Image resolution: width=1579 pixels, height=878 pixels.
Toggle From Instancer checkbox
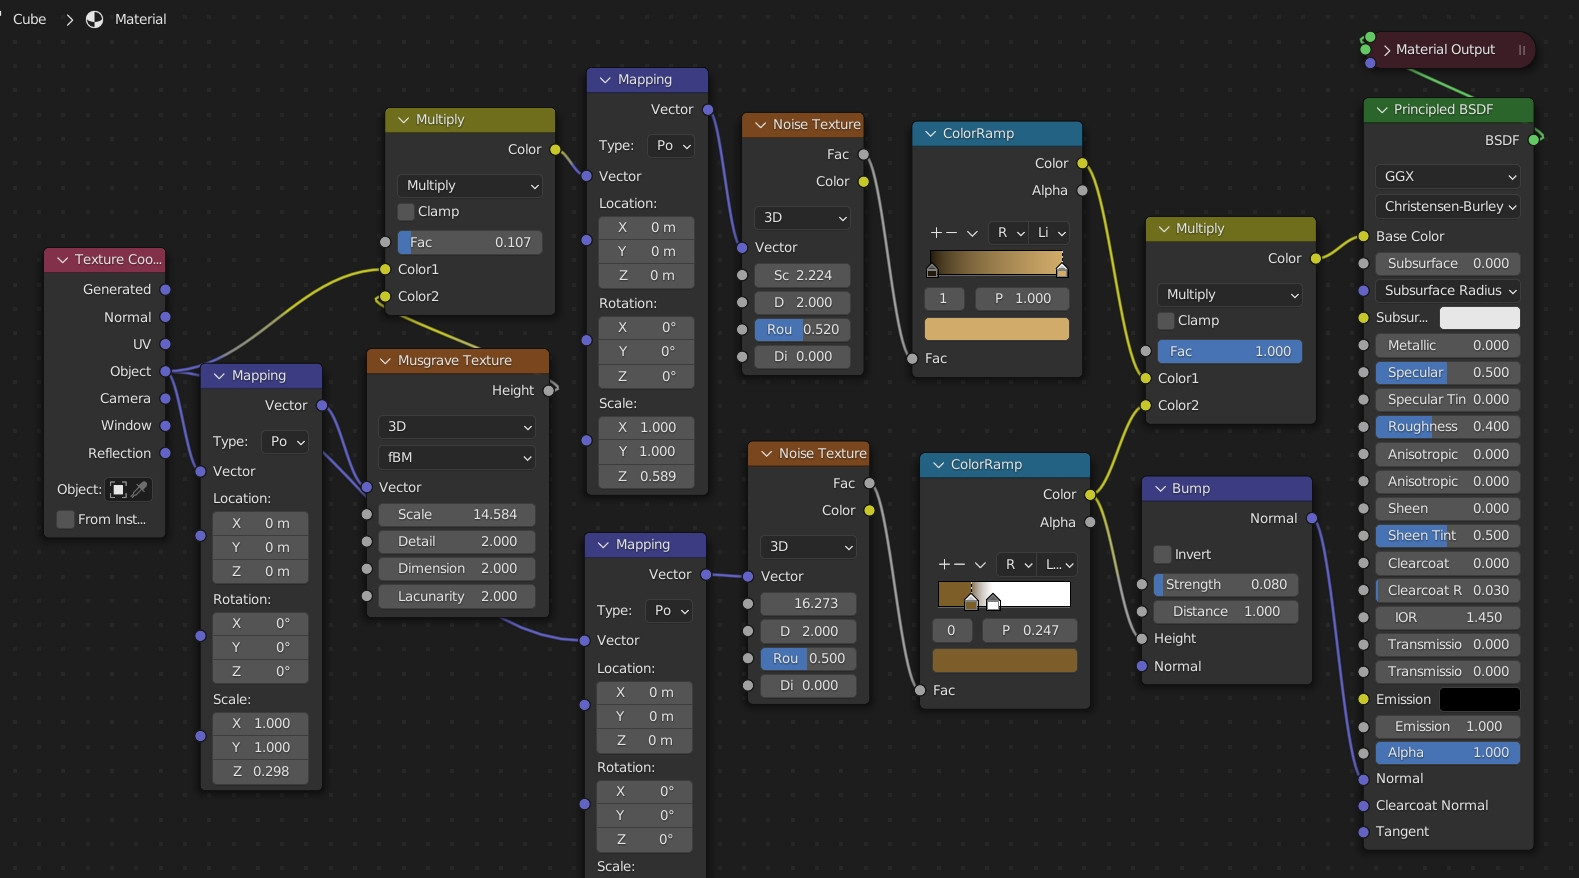65,519
